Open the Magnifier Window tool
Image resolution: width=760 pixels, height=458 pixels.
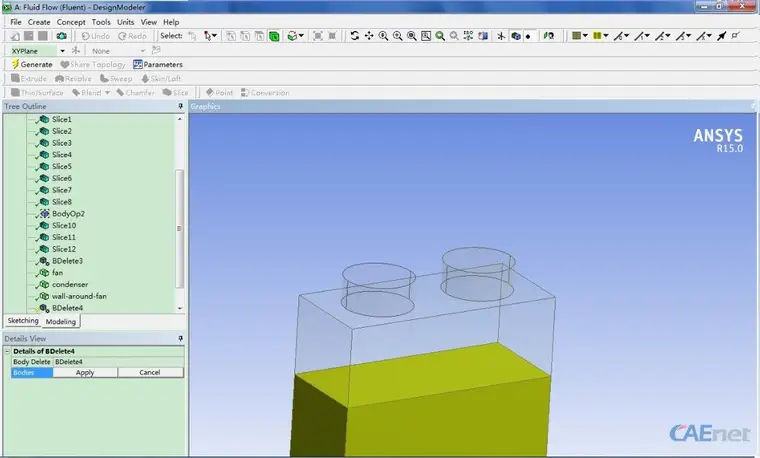pyautogui.click(x=426, y=36)
